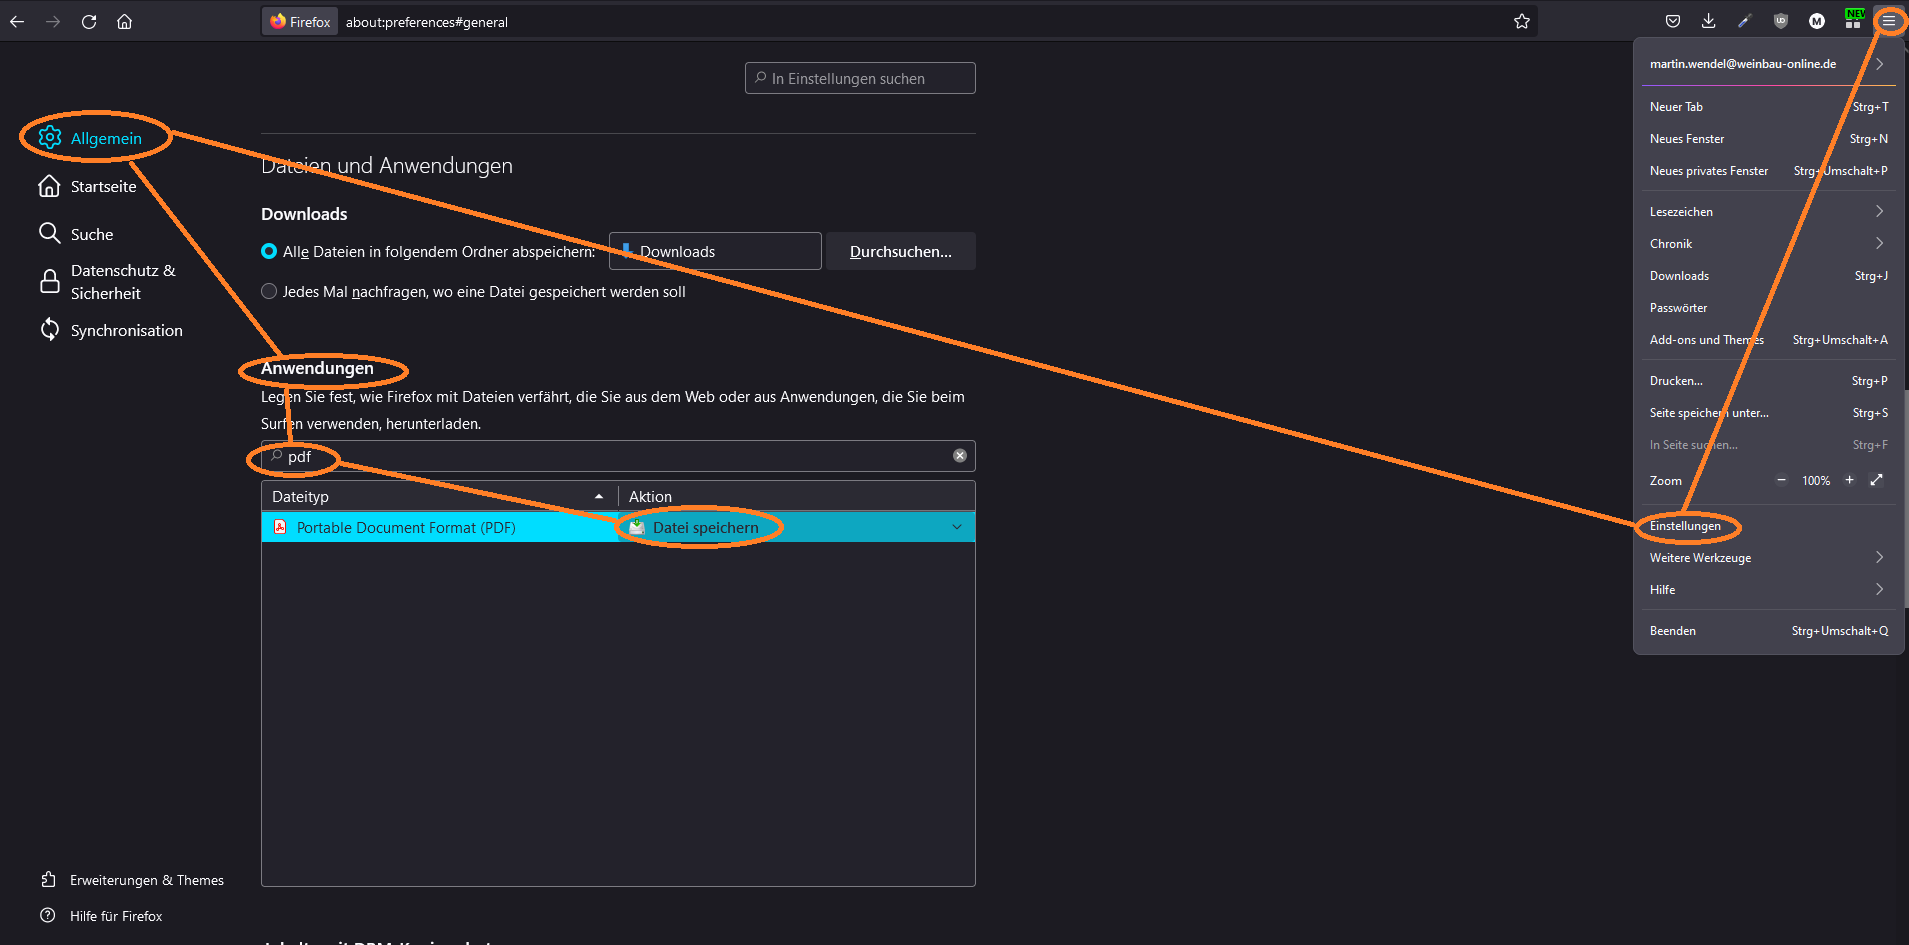This screenshot has height=945, width=1909.
Task: Reload the page with the refresh icon
Action: [x=89, y=21]
